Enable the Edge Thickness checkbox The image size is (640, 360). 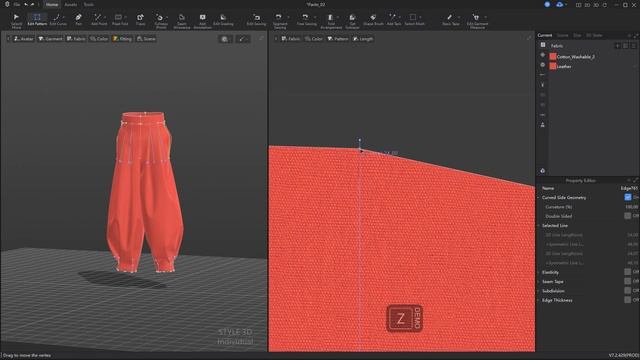pyautogui.click(x=628, y=300)
